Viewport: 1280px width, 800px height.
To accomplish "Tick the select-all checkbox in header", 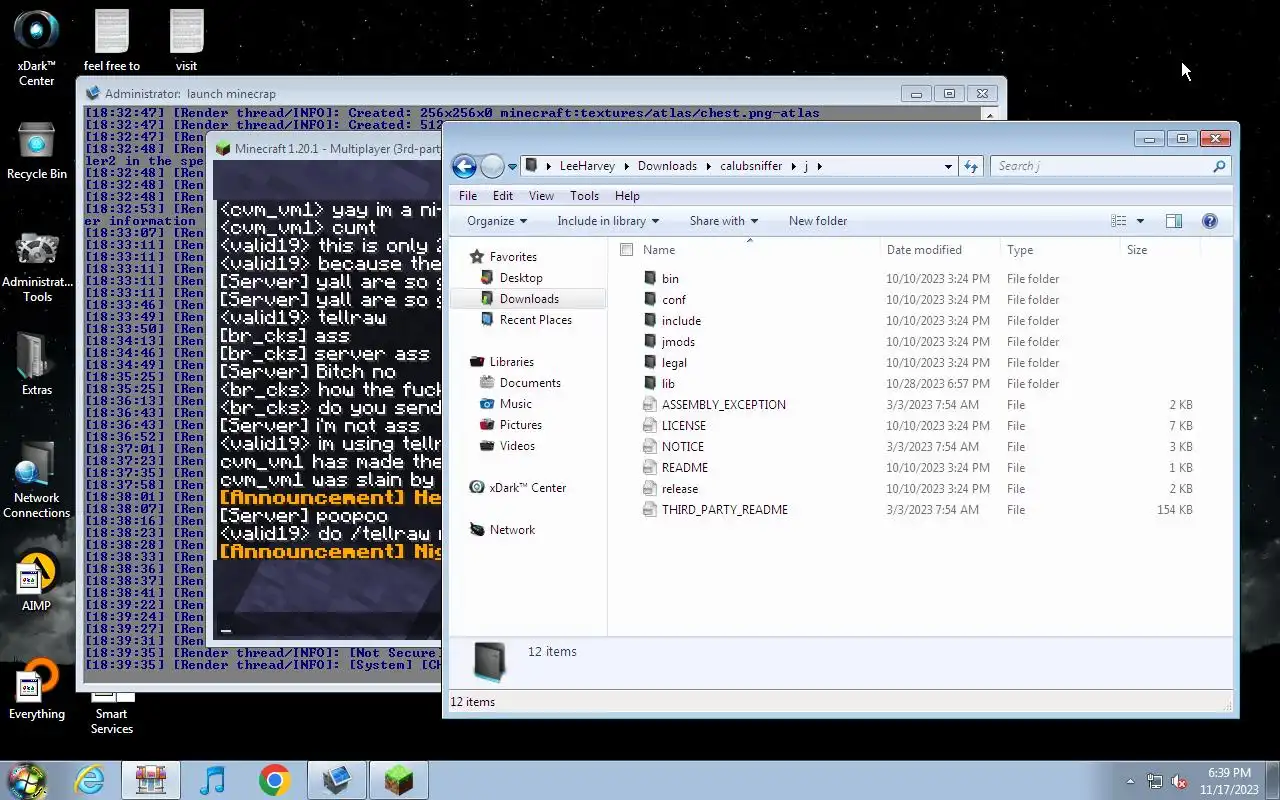I will [626, 250].
